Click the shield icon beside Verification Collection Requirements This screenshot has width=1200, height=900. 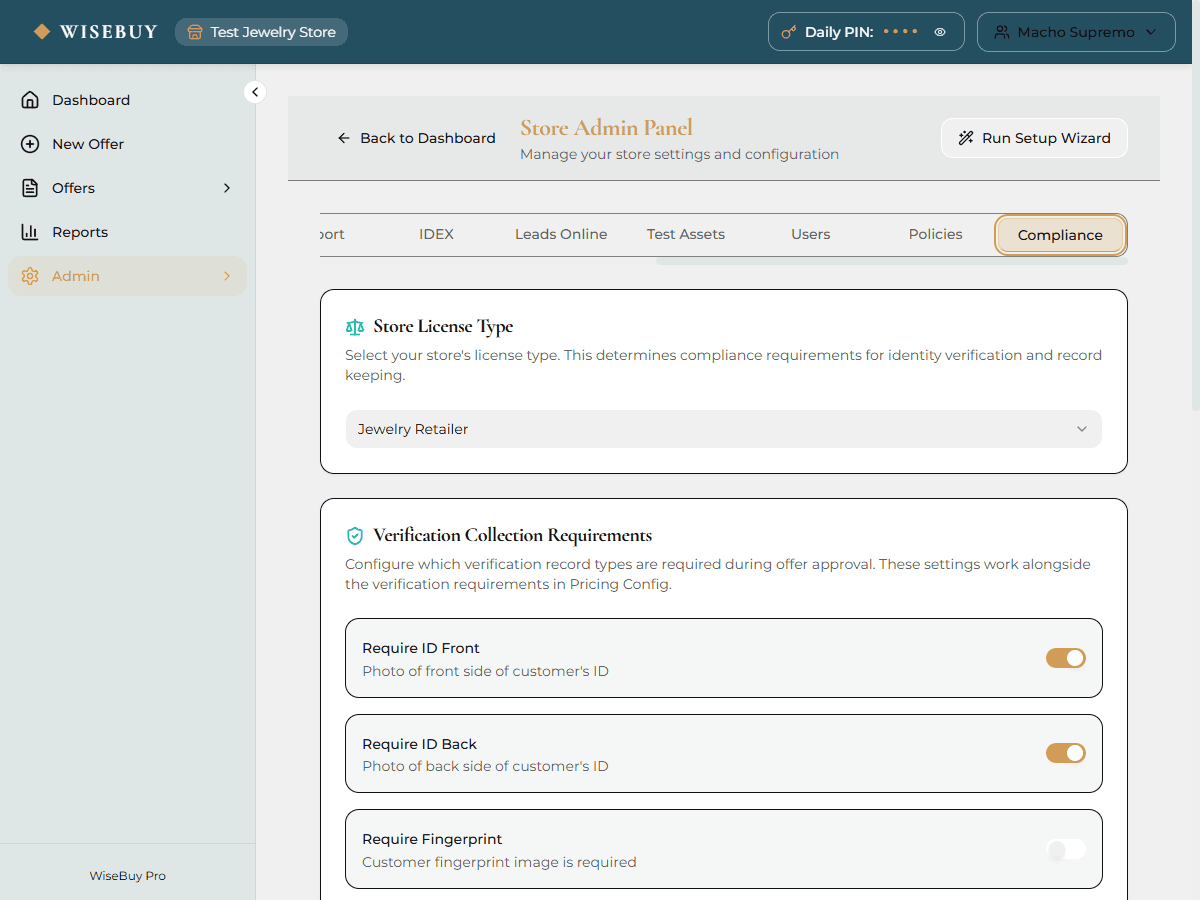coord(355,535)
